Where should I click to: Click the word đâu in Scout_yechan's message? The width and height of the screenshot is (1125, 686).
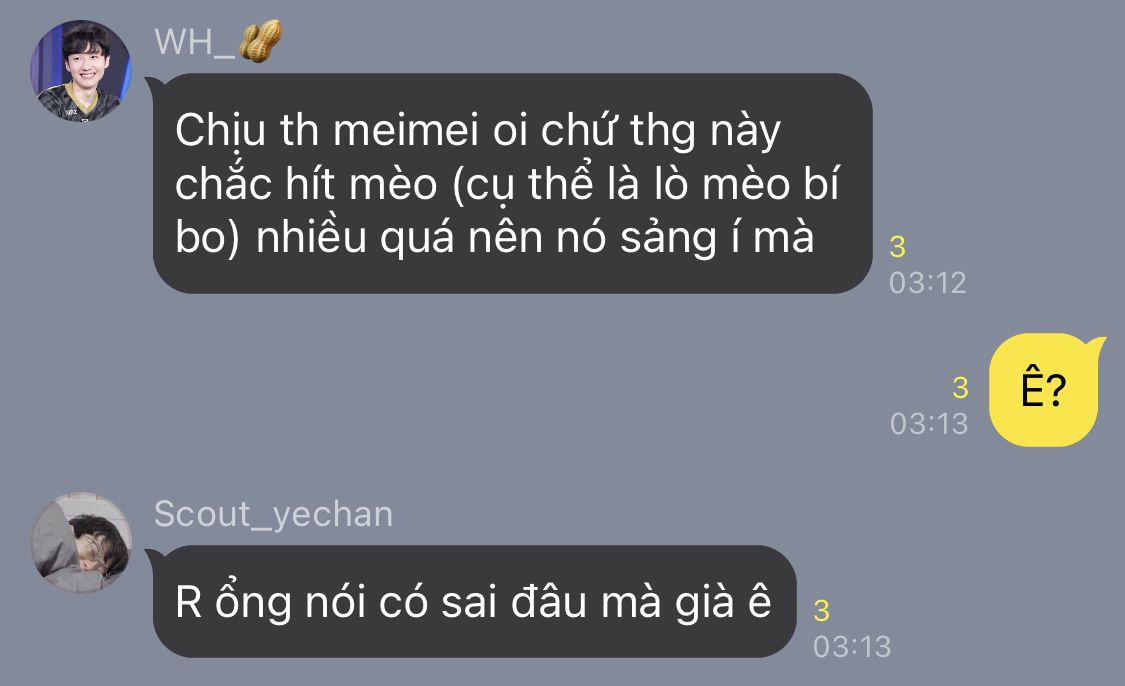pos(548,601)
